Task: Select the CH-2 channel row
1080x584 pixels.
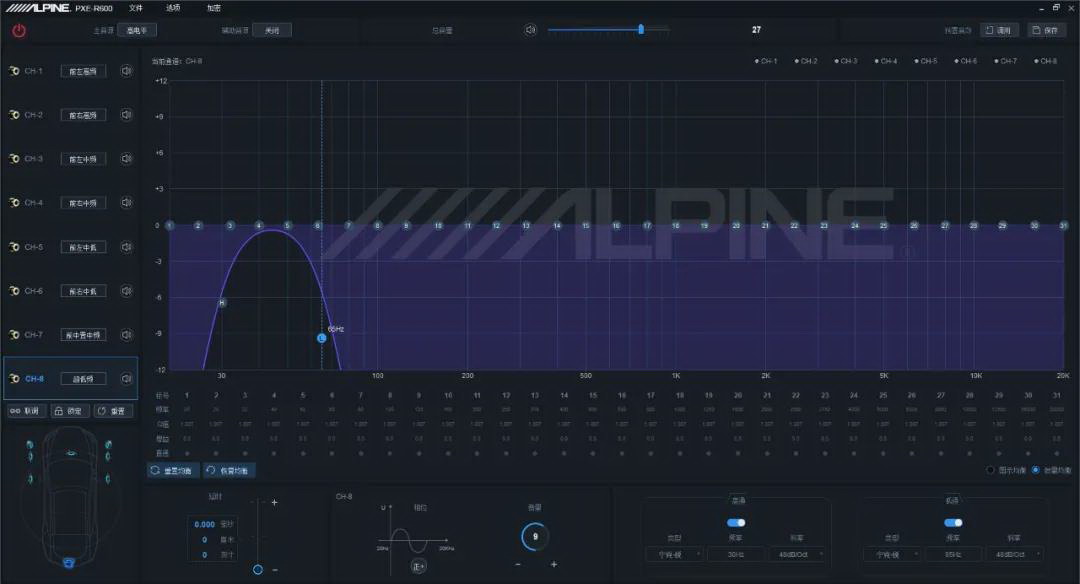Action: click(x=70, y=115)
